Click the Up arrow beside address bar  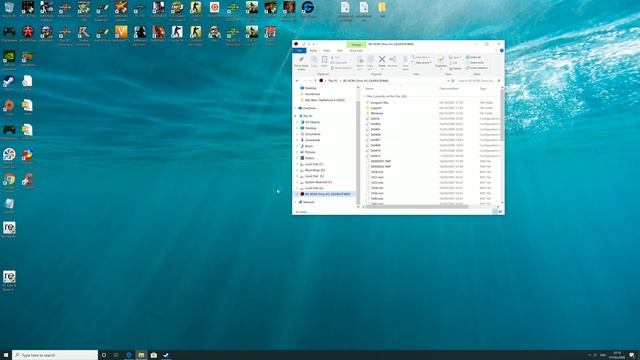point(315,81)
